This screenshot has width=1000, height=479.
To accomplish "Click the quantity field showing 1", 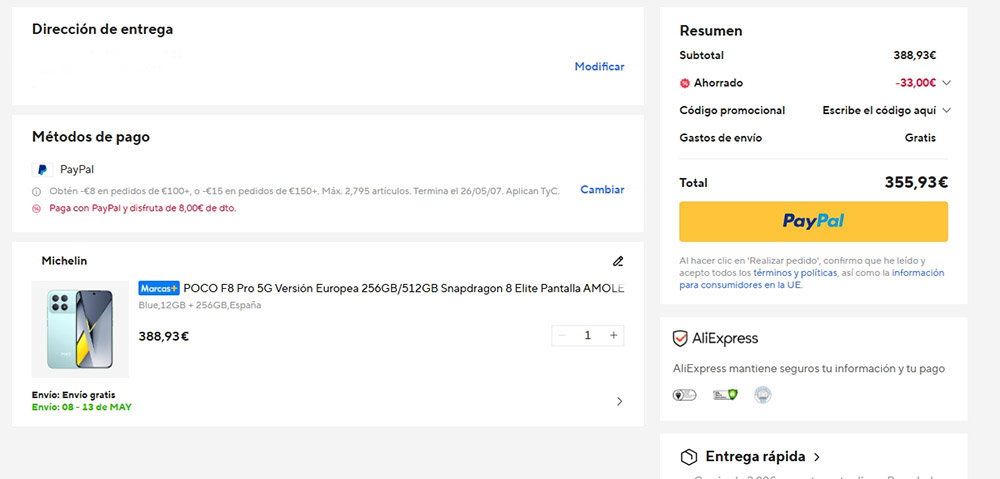I will [587, 335].
